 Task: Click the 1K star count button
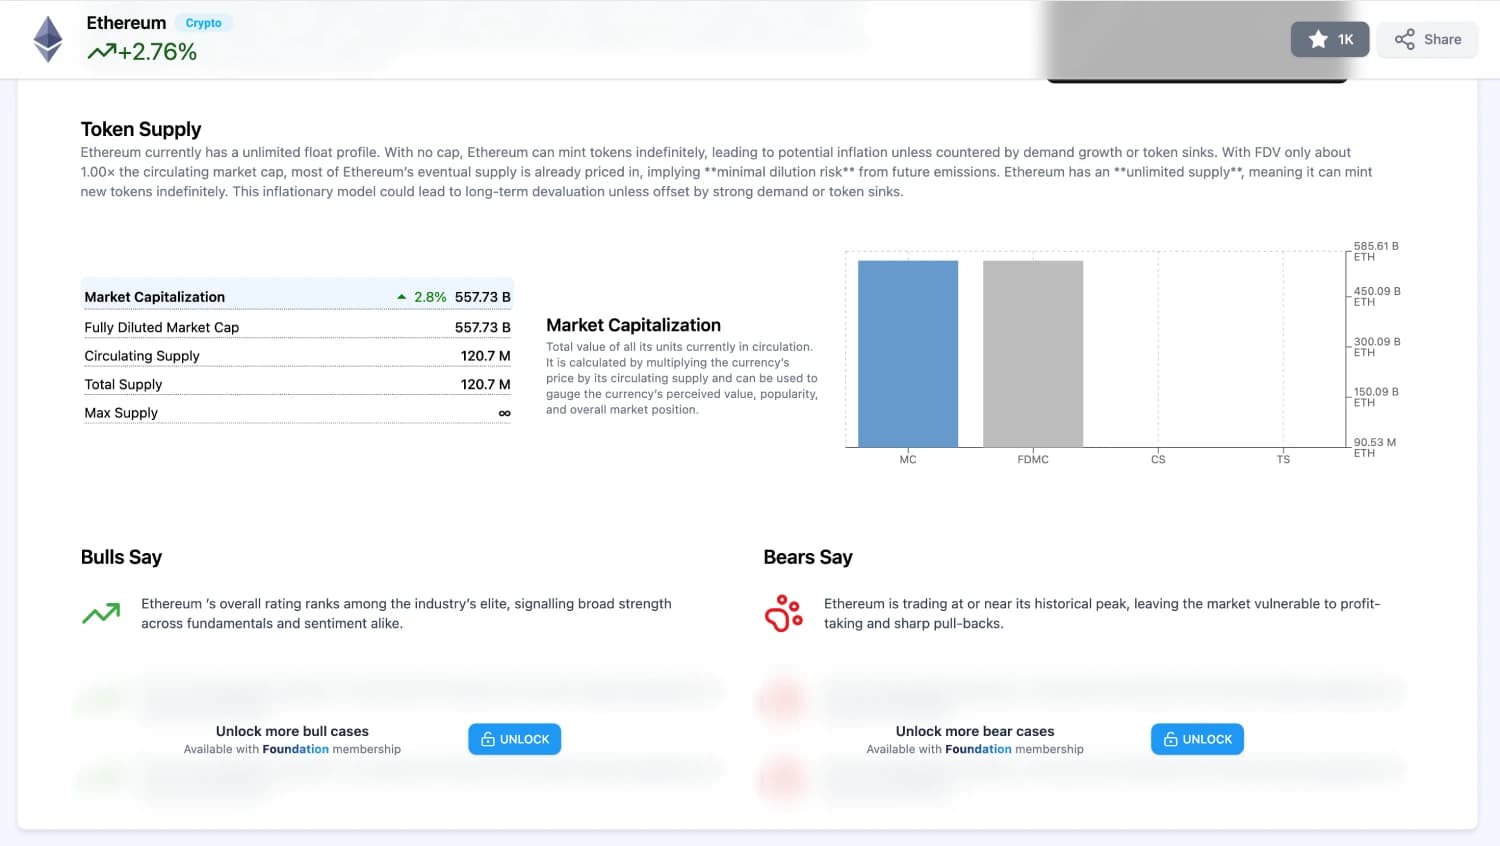pyautogui.click(x=1330, y=39)
